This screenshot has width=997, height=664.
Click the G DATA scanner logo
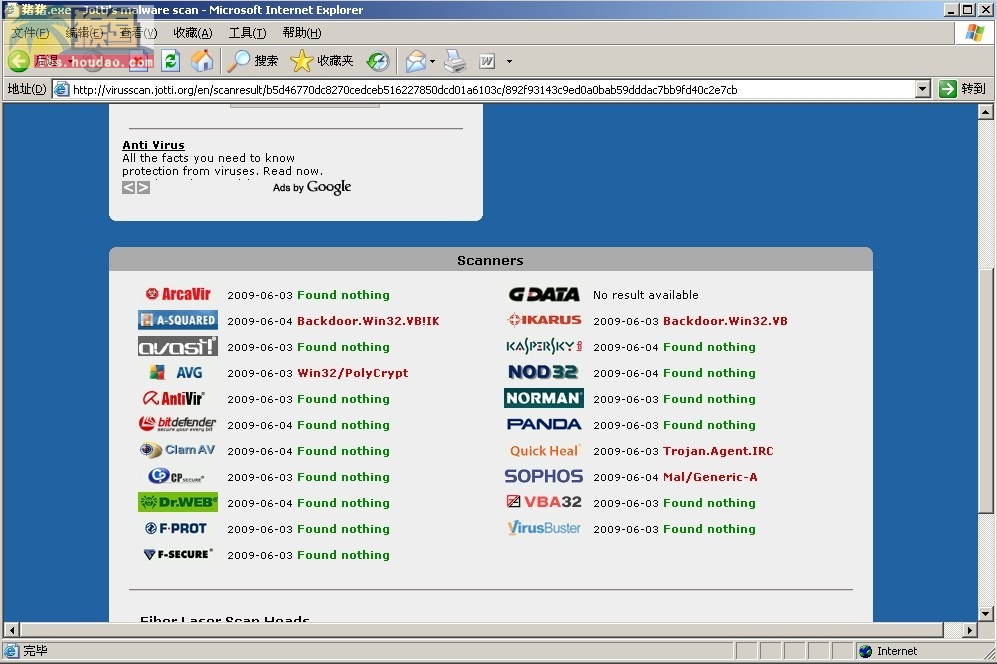544,294
